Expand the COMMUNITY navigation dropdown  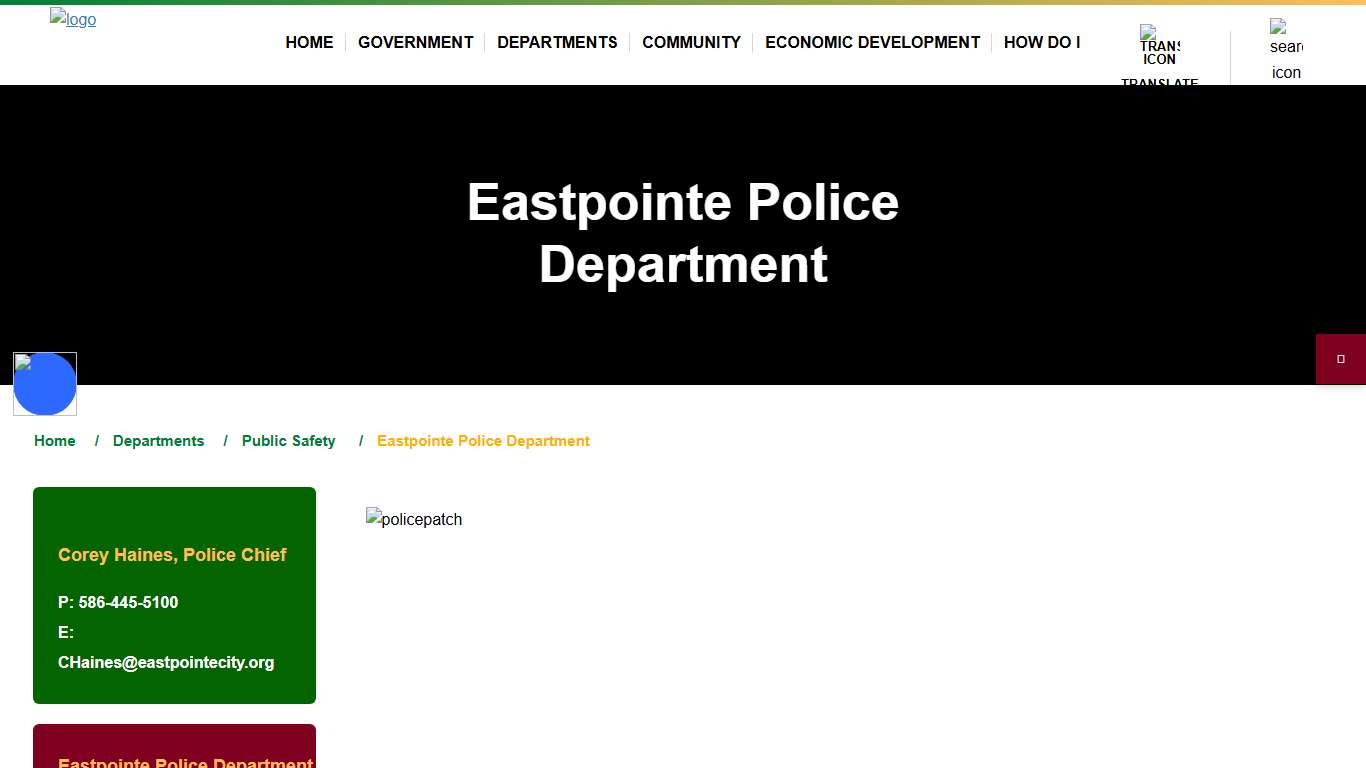pyautogui.click(x=691, y=42)
